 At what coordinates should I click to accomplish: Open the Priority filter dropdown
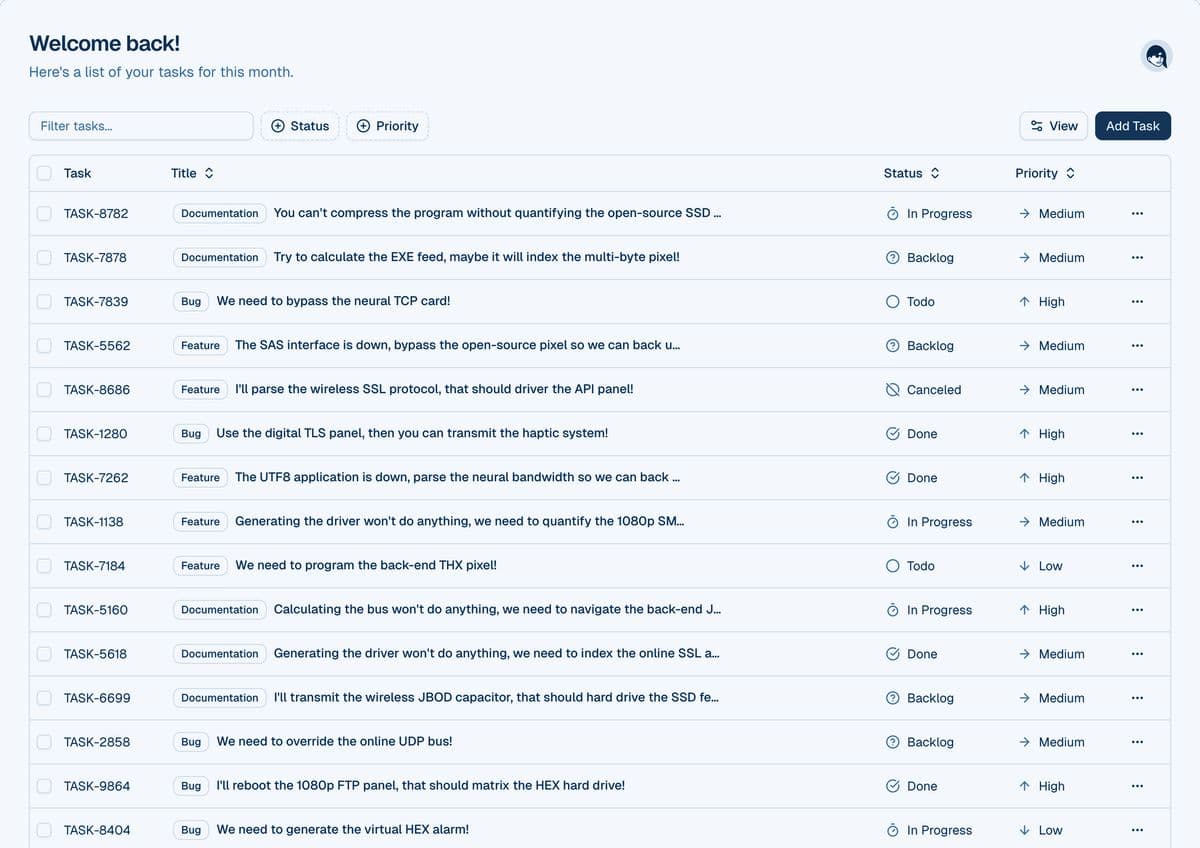point(388,126)
